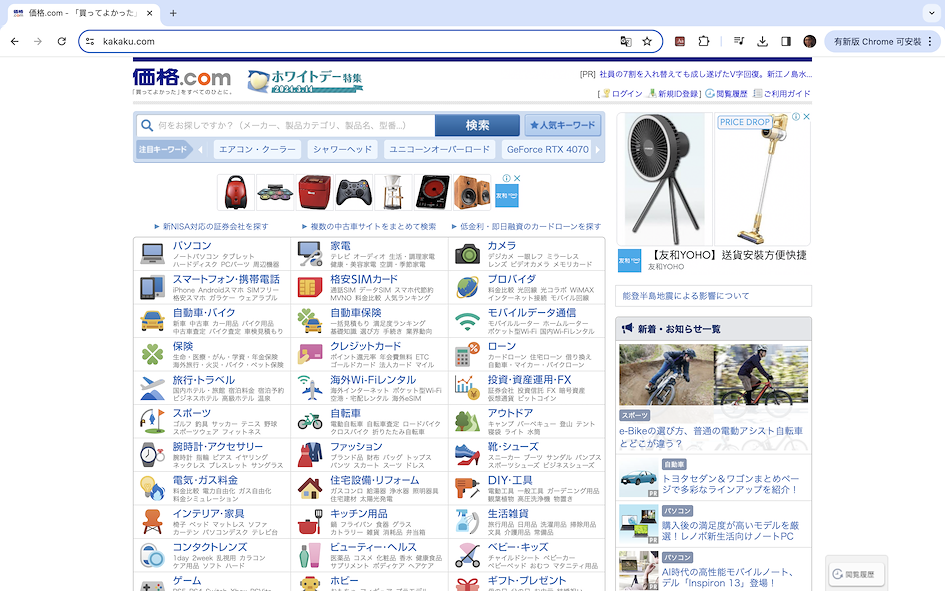Open the Google Translate icon in address bar
The width and height of the screenshot is (945, 591).
point(626,42)
